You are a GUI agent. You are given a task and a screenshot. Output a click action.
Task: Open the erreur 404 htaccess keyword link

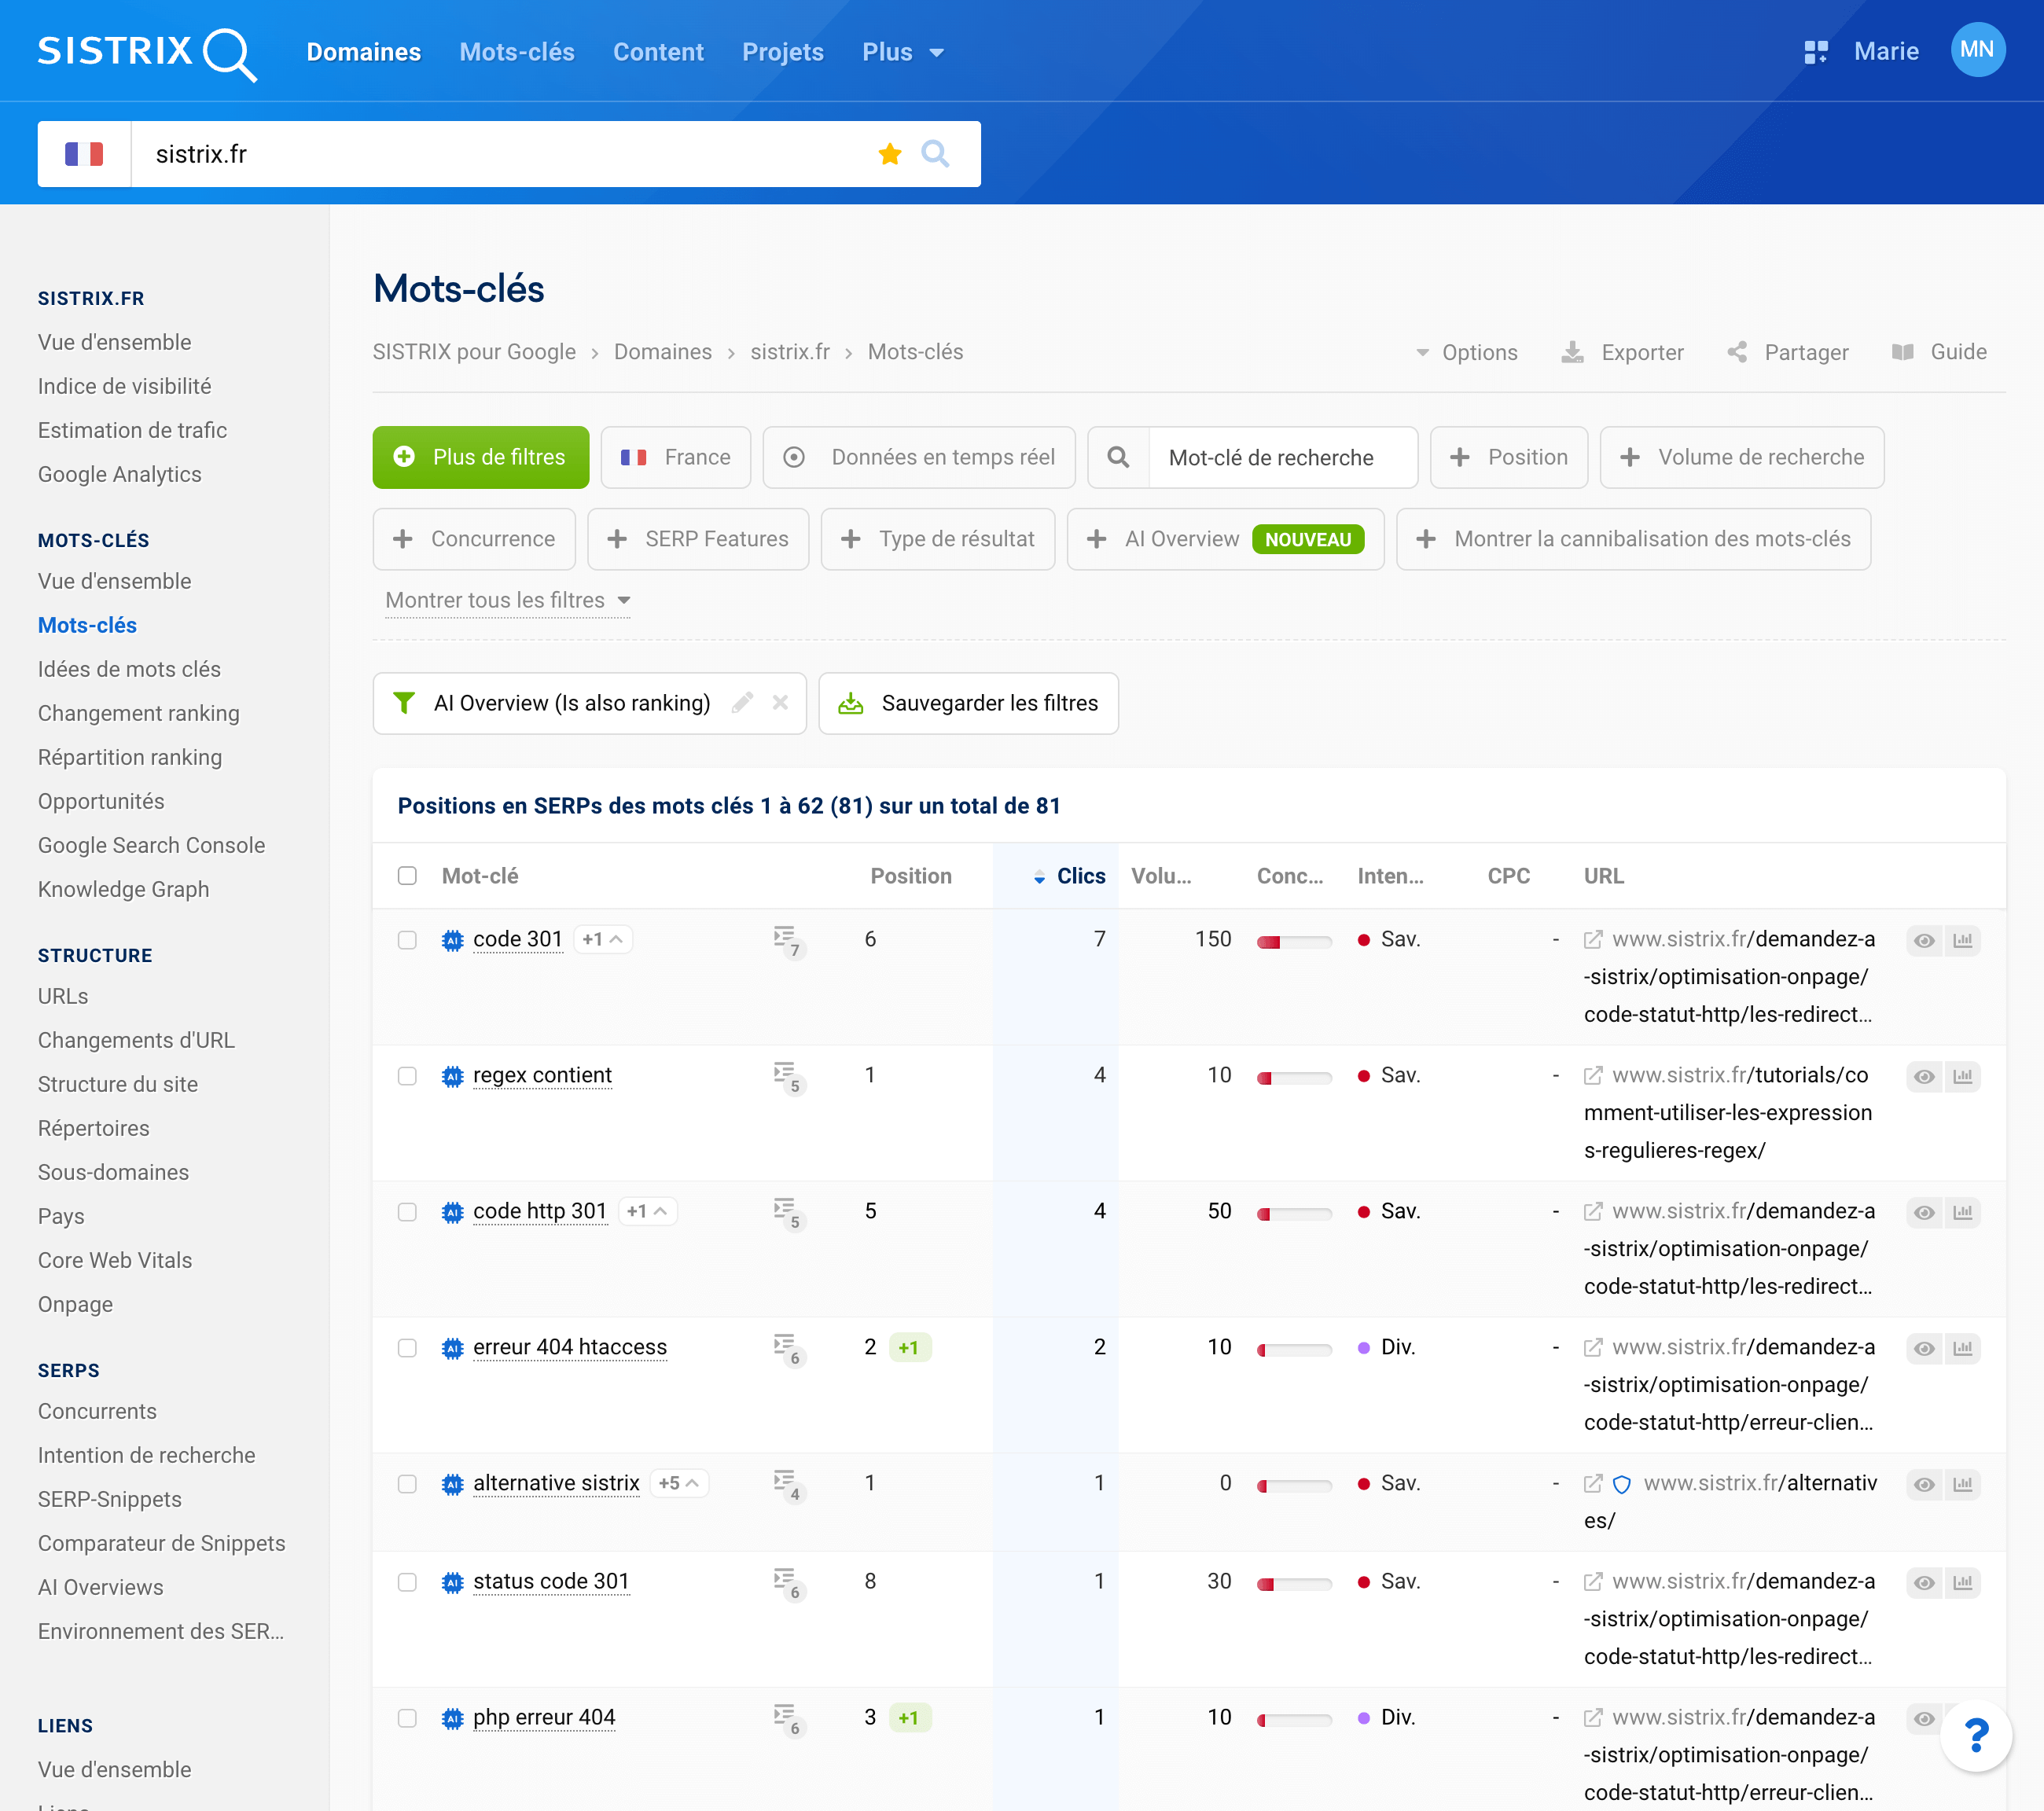[x=570, y=1348]
